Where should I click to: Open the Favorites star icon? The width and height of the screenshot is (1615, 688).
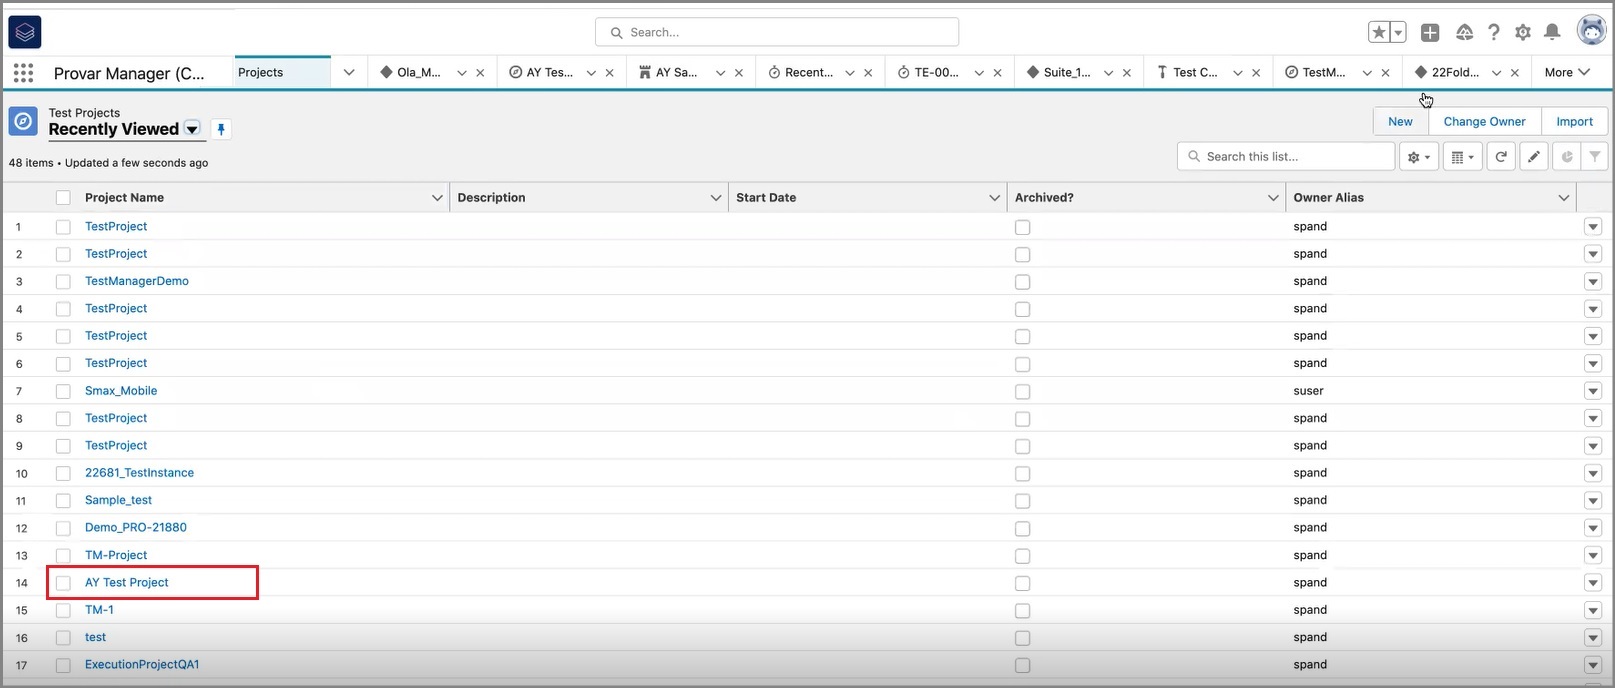(1379, 32)
